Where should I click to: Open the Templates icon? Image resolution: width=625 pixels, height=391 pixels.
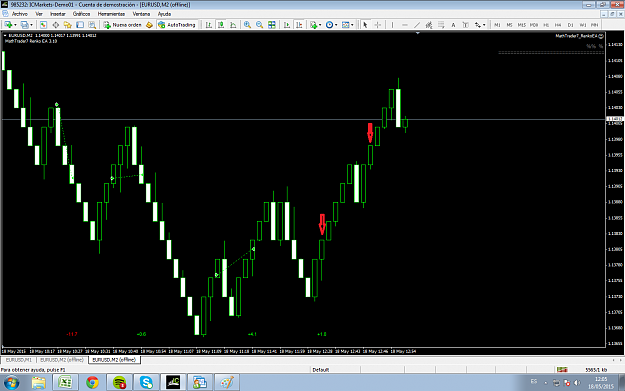[345, 25]
